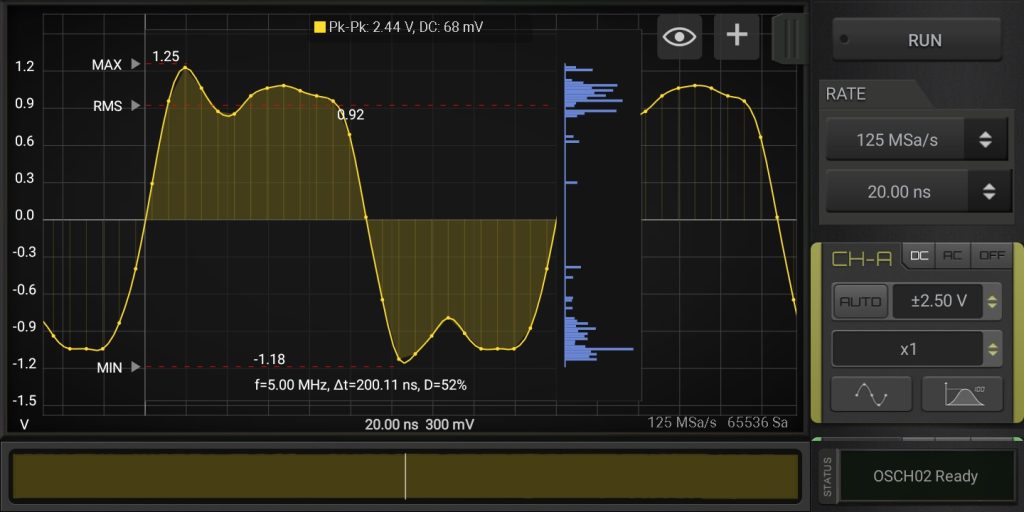The width and height of the screenshot is (1024, 512).
Task: Click the yellow channel color square
Action: coord(320,28)
